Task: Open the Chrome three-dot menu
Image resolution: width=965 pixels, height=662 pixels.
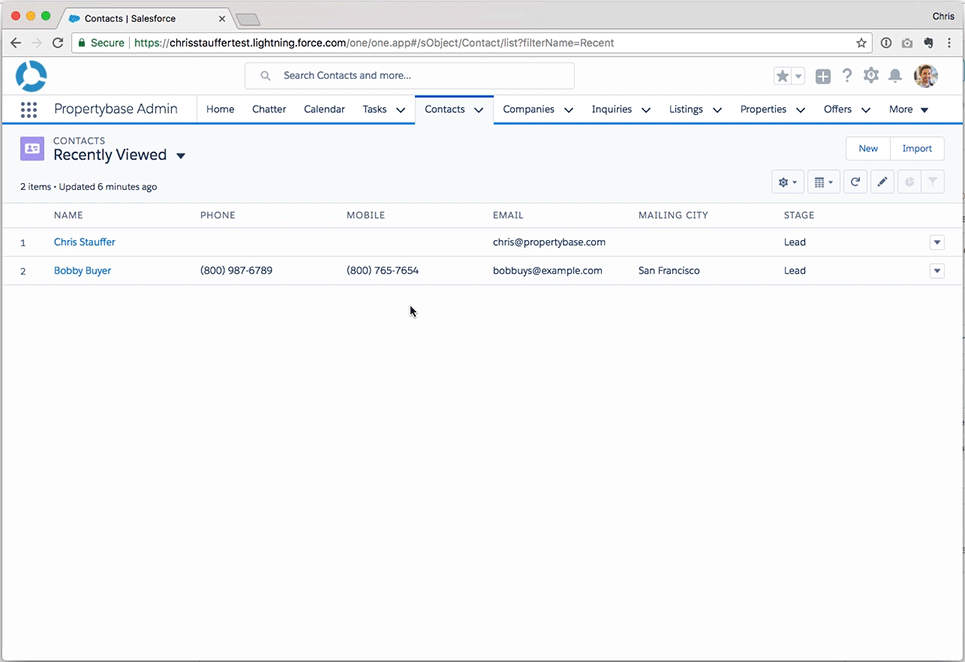Action: [950, 43]
